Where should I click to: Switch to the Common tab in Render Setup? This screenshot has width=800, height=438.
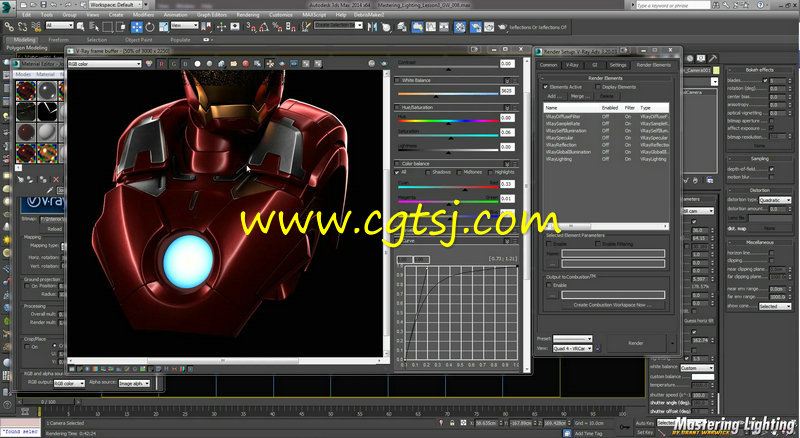click(548, 65)
